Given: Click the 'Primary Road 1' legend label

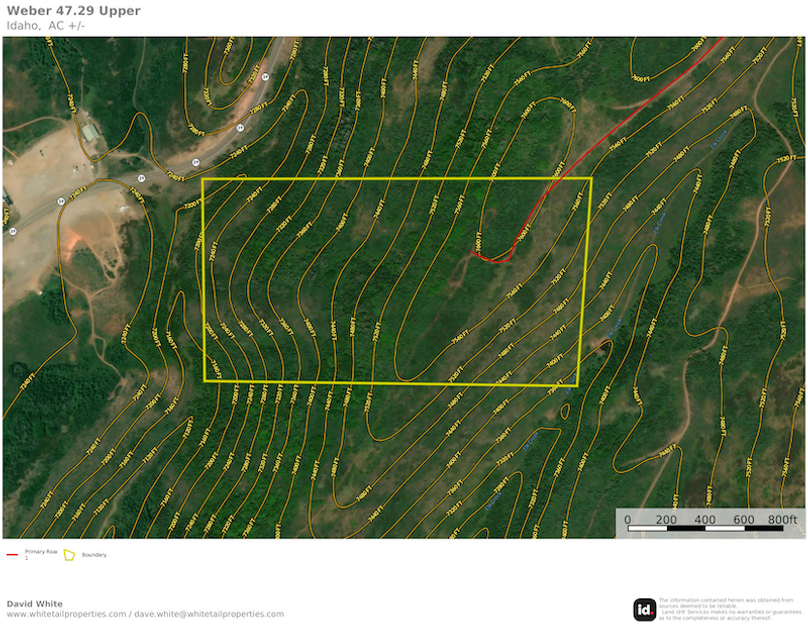Looking at the screenshot, I should tap(41, 554).
